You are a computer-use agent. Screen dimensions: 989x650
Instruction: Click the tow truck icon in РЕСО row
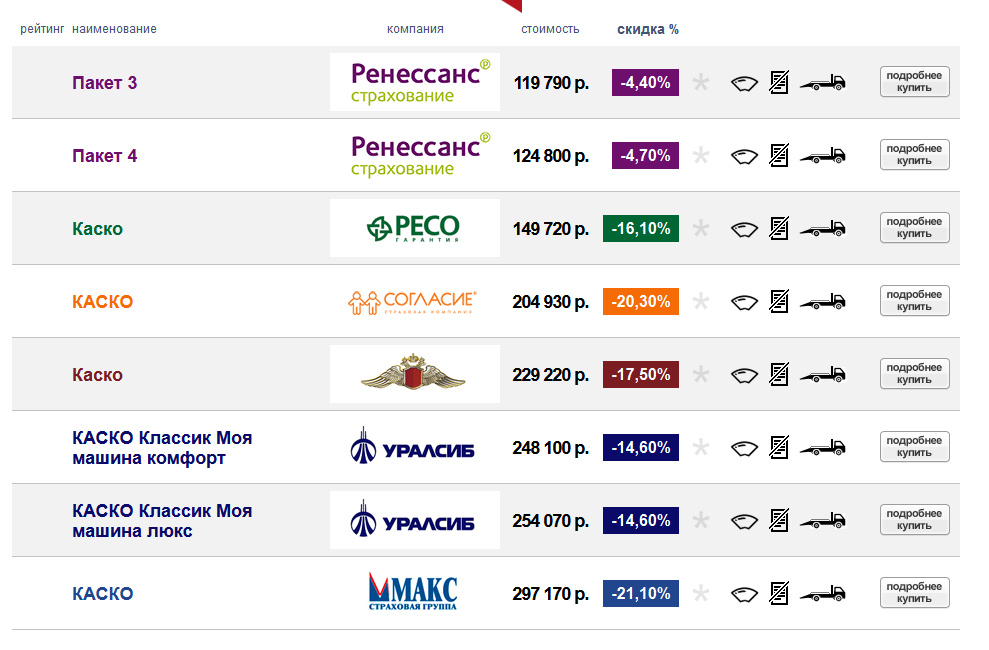[x=822, y=229]
